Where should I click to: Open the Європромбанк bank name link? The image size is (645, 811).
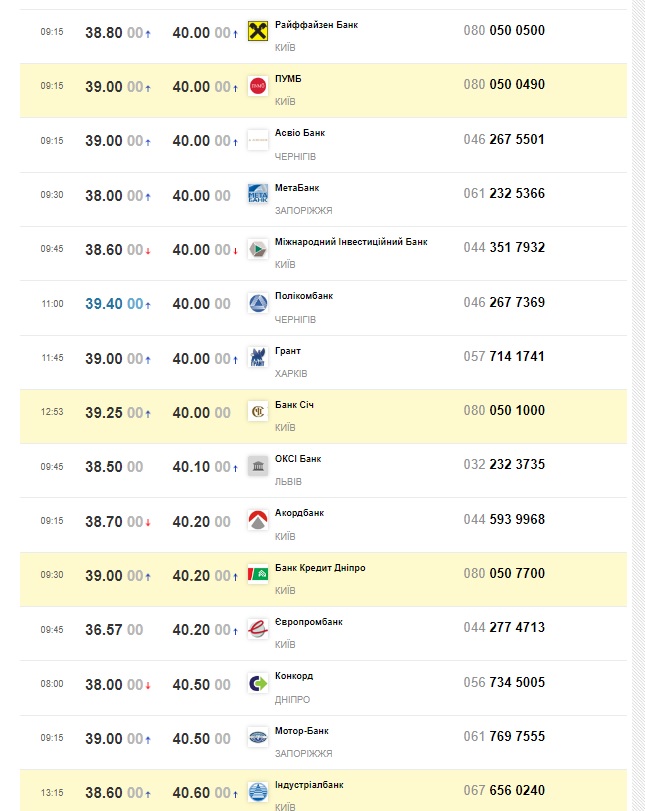point(309,622)
